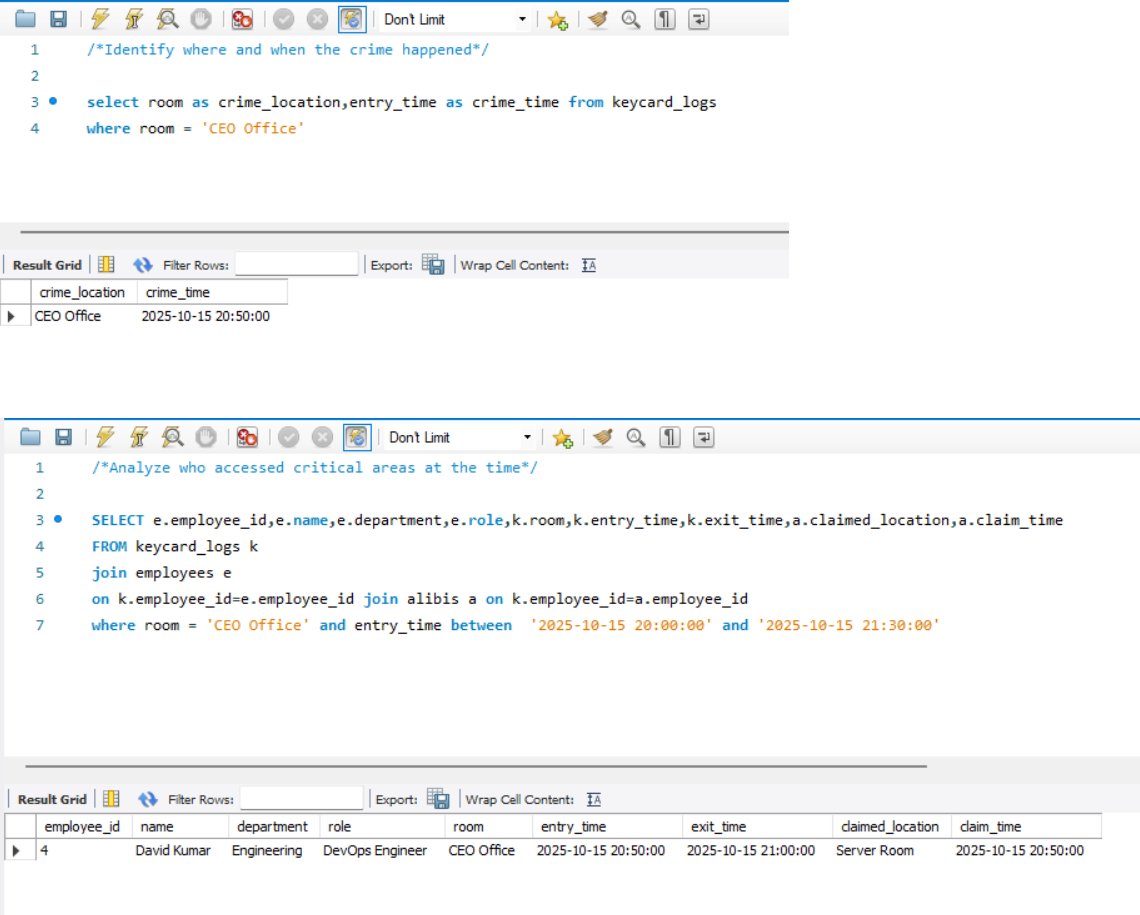Toggle invisible characters in upper editor toolbar
Image resolution: width=1140 pixels, height=915 pixels.
665,19
